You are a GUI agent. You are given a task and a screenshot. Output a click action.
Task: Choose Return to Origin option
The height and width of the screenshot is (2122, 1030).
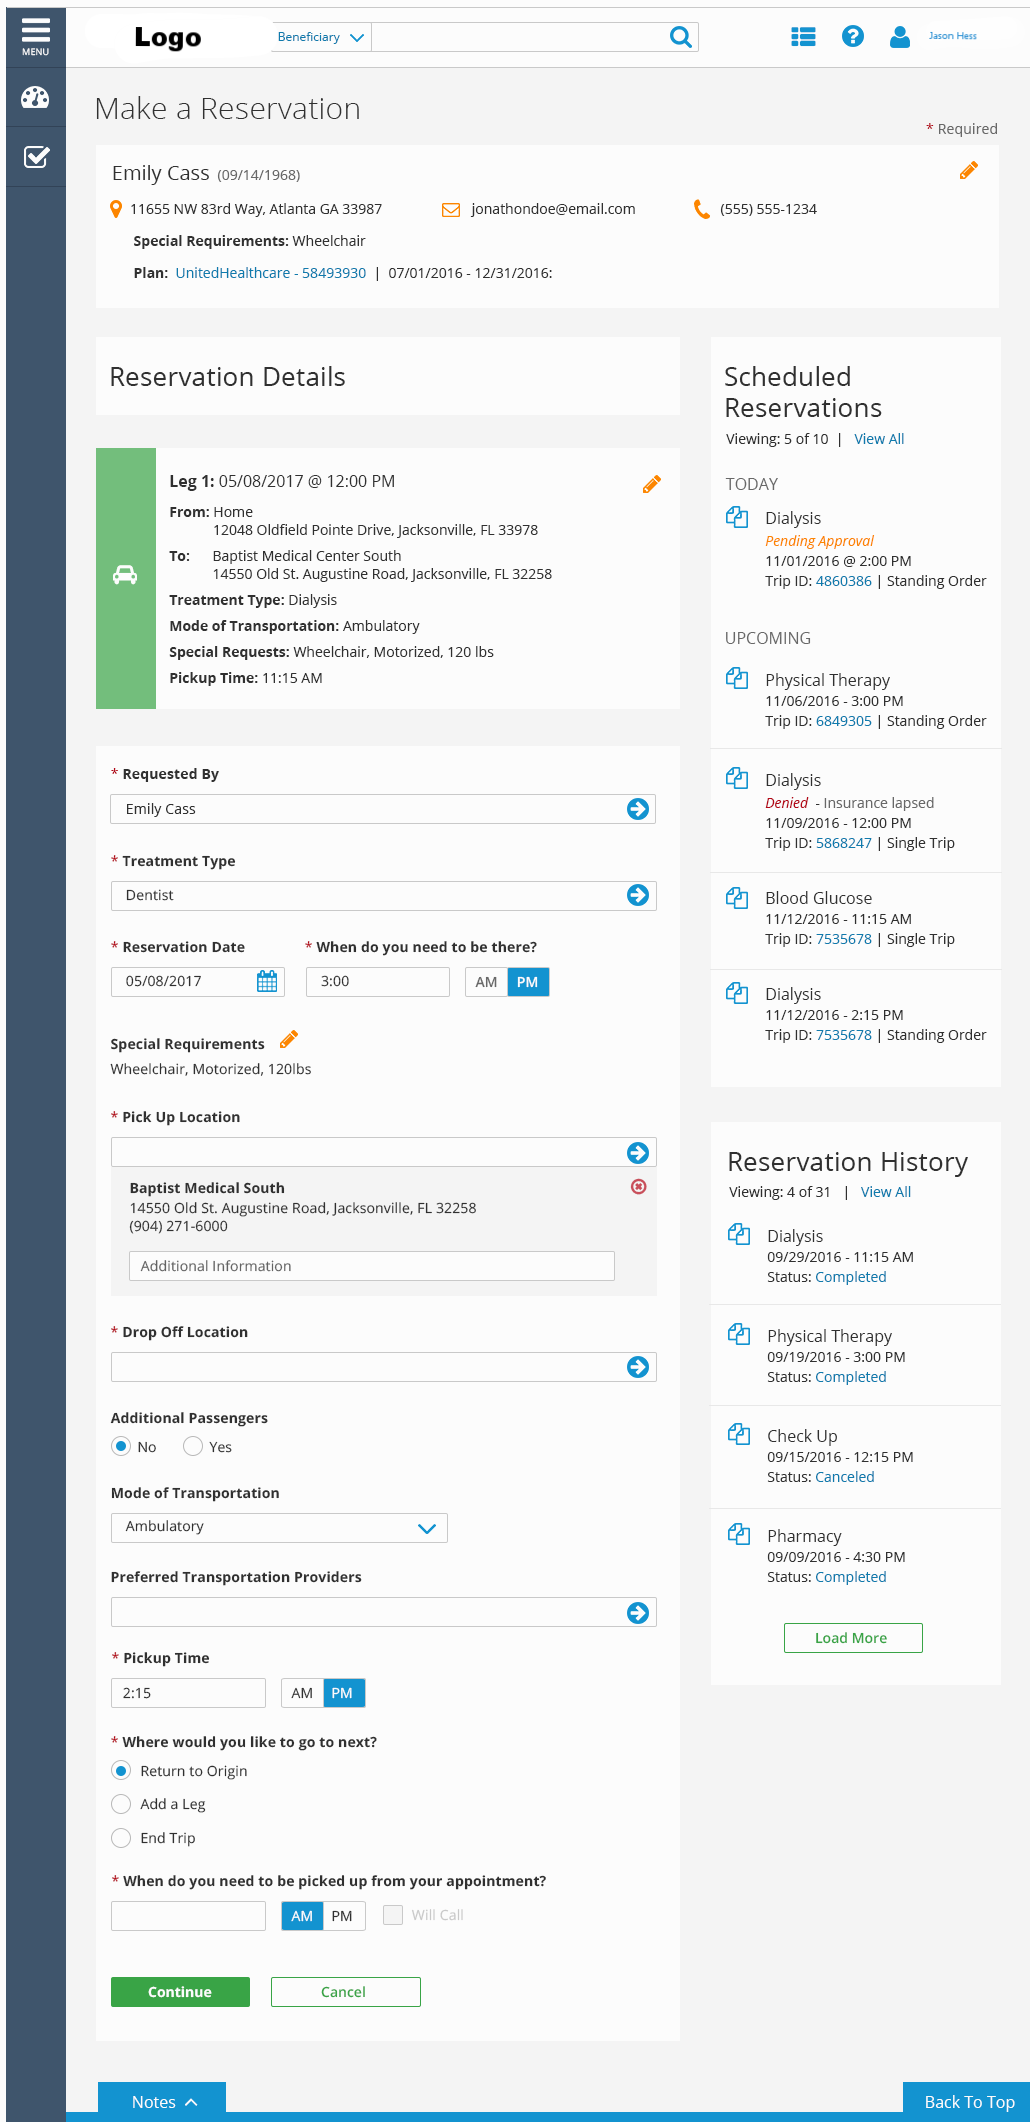coord(121,1771)
